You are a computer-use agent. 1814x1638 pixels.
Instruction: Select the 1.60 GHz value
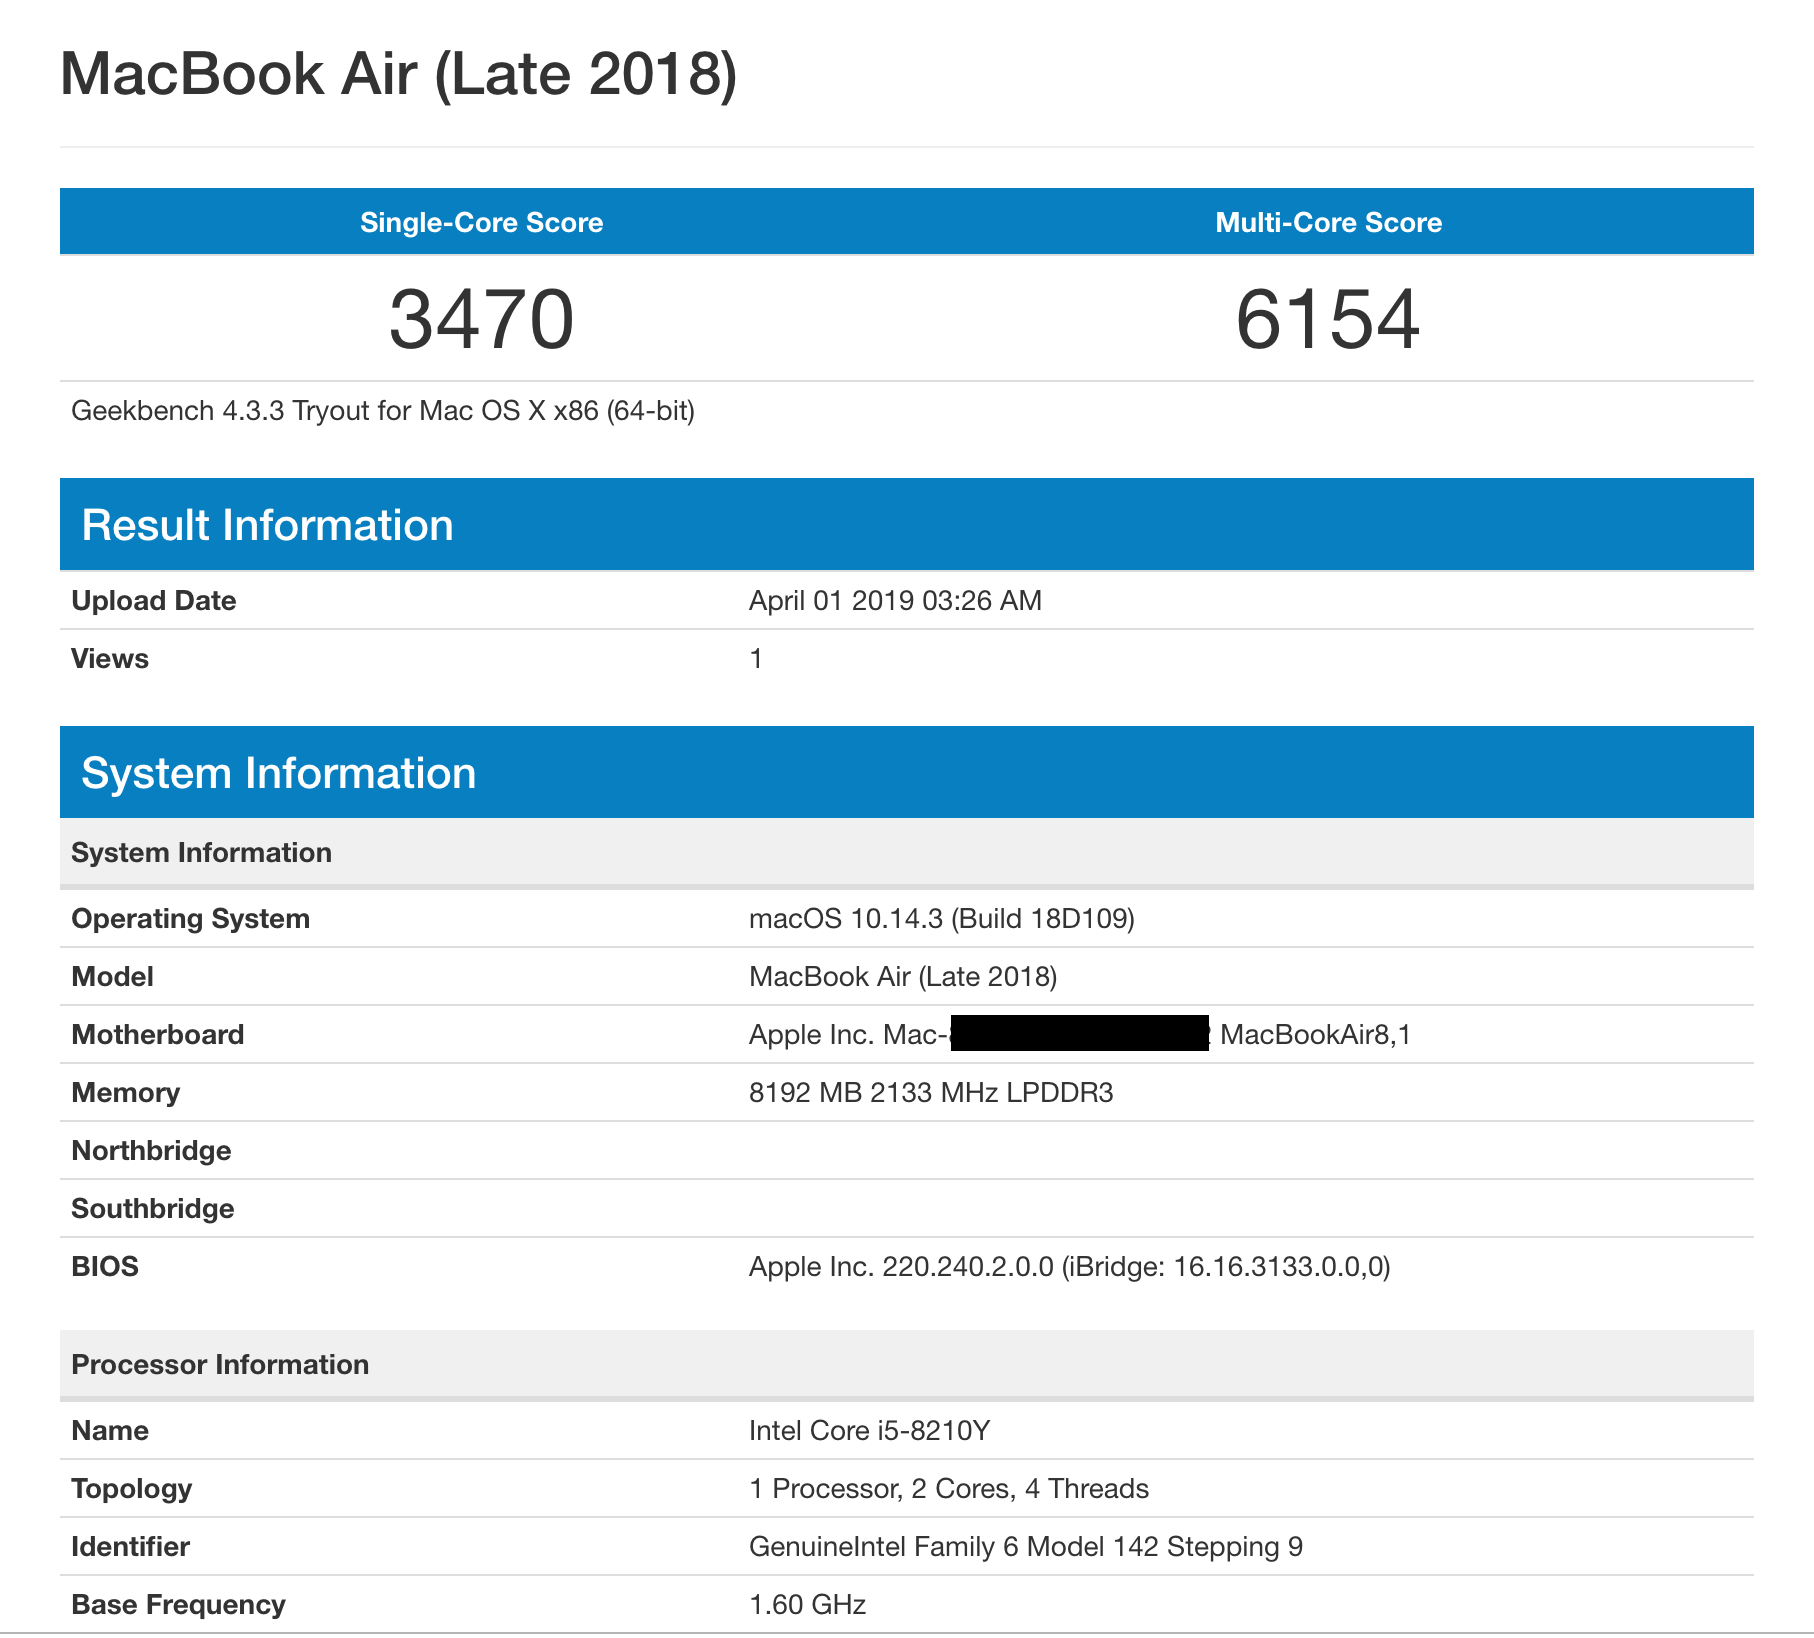click(807, 1605)
